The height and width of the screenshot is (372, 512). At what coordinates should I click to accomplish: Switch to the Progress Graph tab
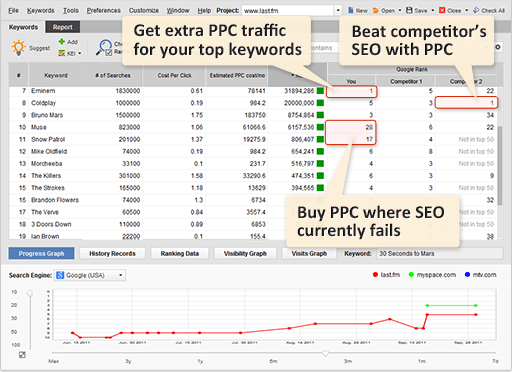pos(41,254)
